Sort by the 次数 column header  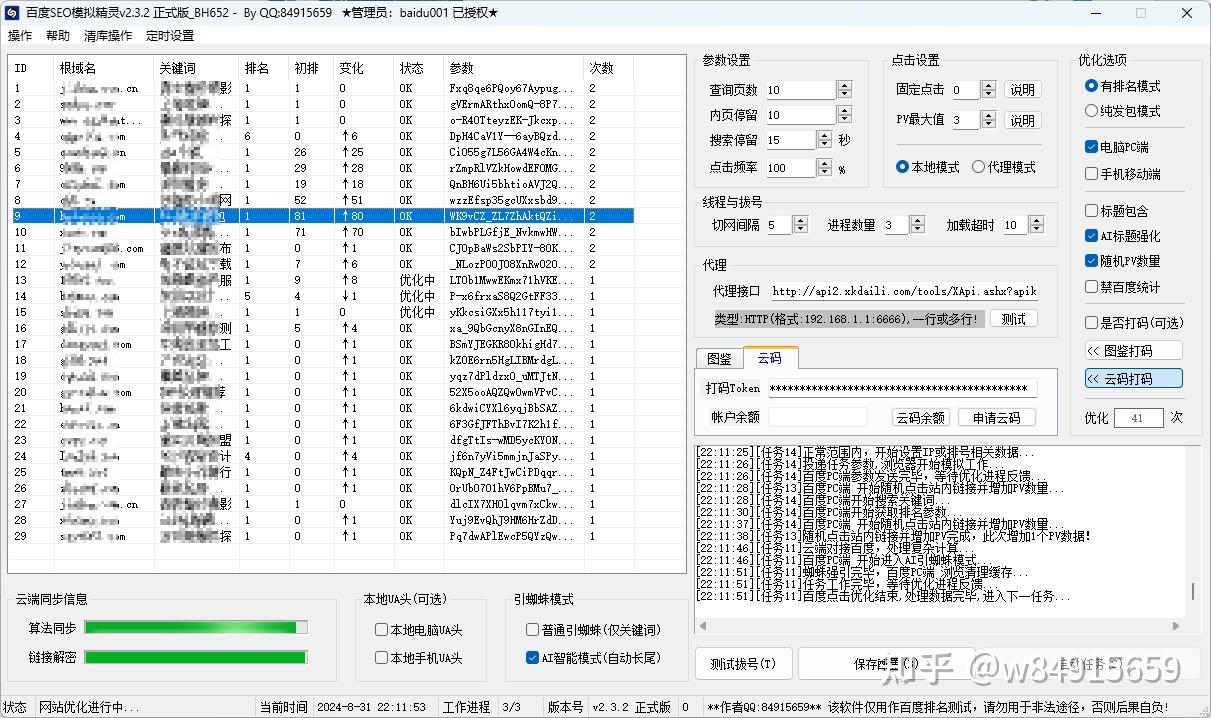(610, 68)
